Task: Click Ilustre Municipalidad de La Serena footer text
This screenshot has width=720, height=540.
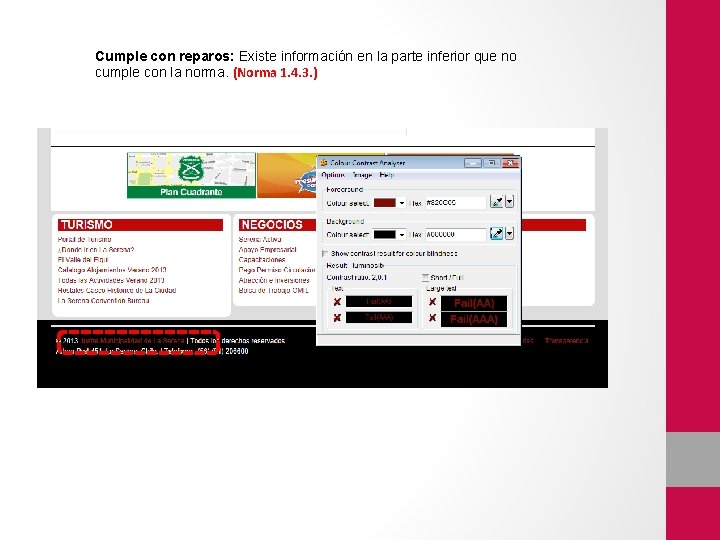Action: pyautogui.click(x=133, y=341)
